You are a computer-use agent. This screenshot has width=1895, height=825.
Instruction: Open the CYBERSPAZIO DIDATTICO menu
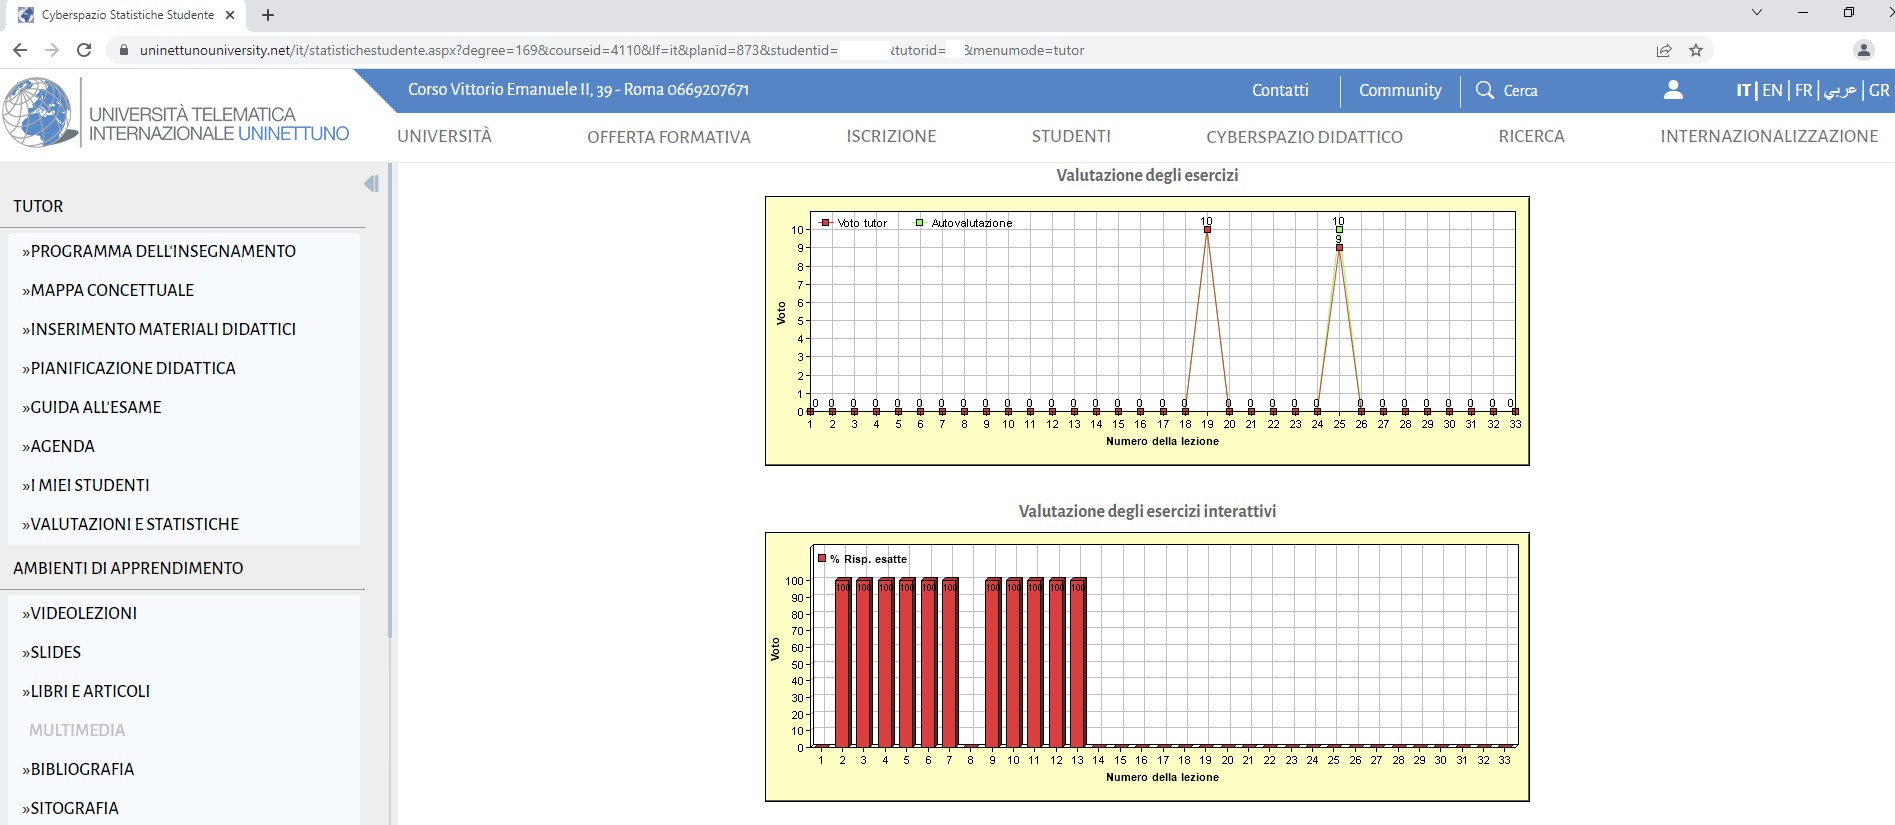pyautogui.click(x=1304, y=137)
